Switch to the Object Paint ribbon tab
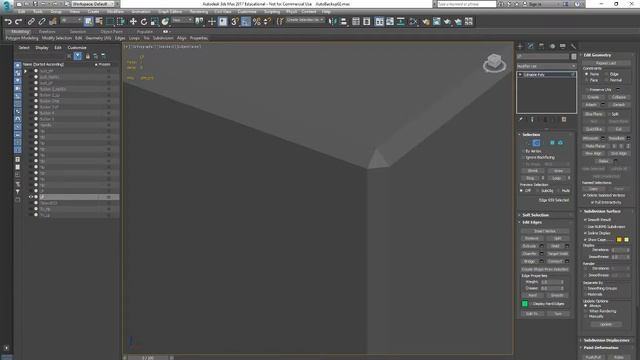The height and width of the screenshot is (360, 640). click(x=111, y=31)
